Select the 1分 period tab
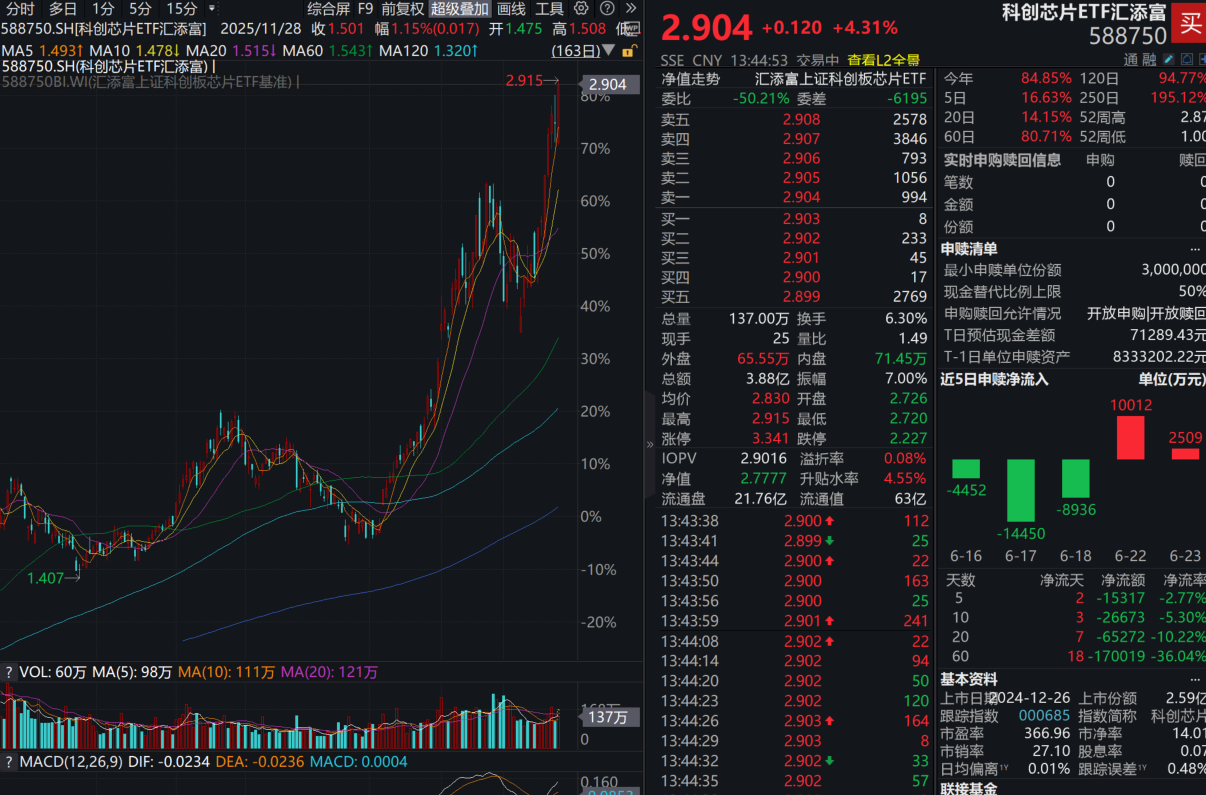Image resolution: width=1206 pixels, height=795 pixels. coord(103,8)
